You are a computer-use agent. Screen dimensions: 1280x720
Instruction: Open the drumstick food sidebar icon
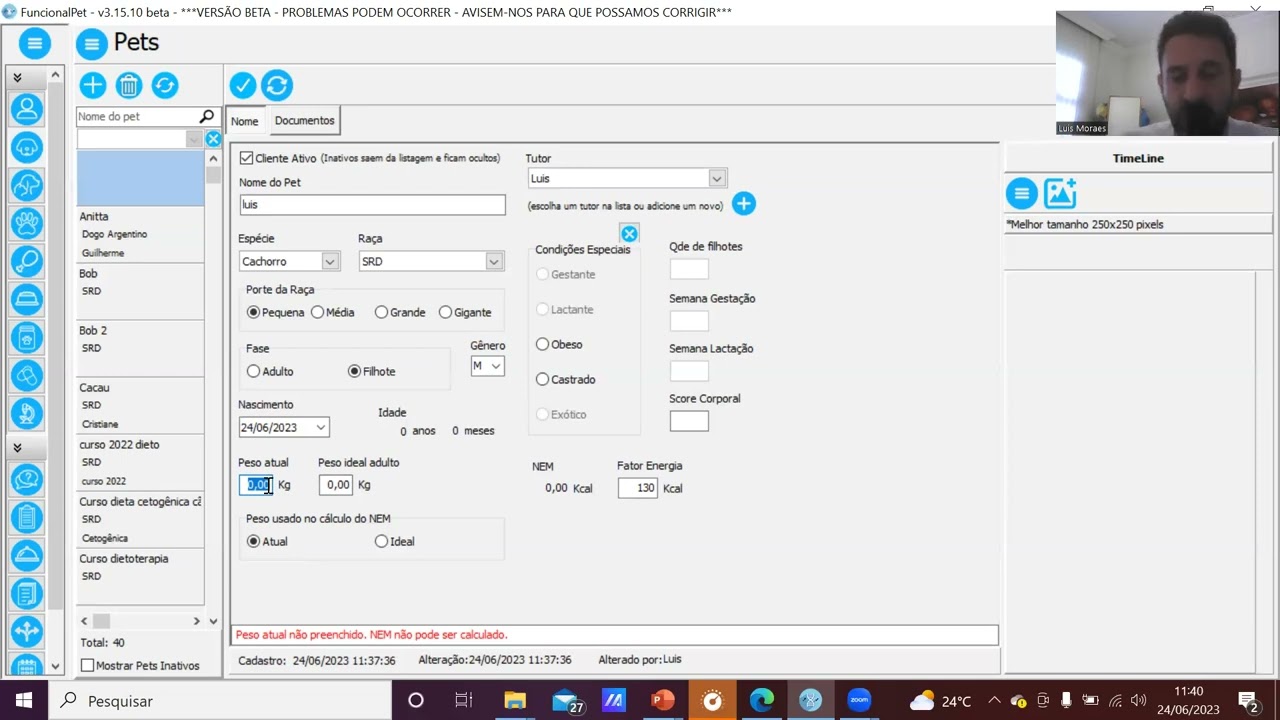tap(27, 261)
